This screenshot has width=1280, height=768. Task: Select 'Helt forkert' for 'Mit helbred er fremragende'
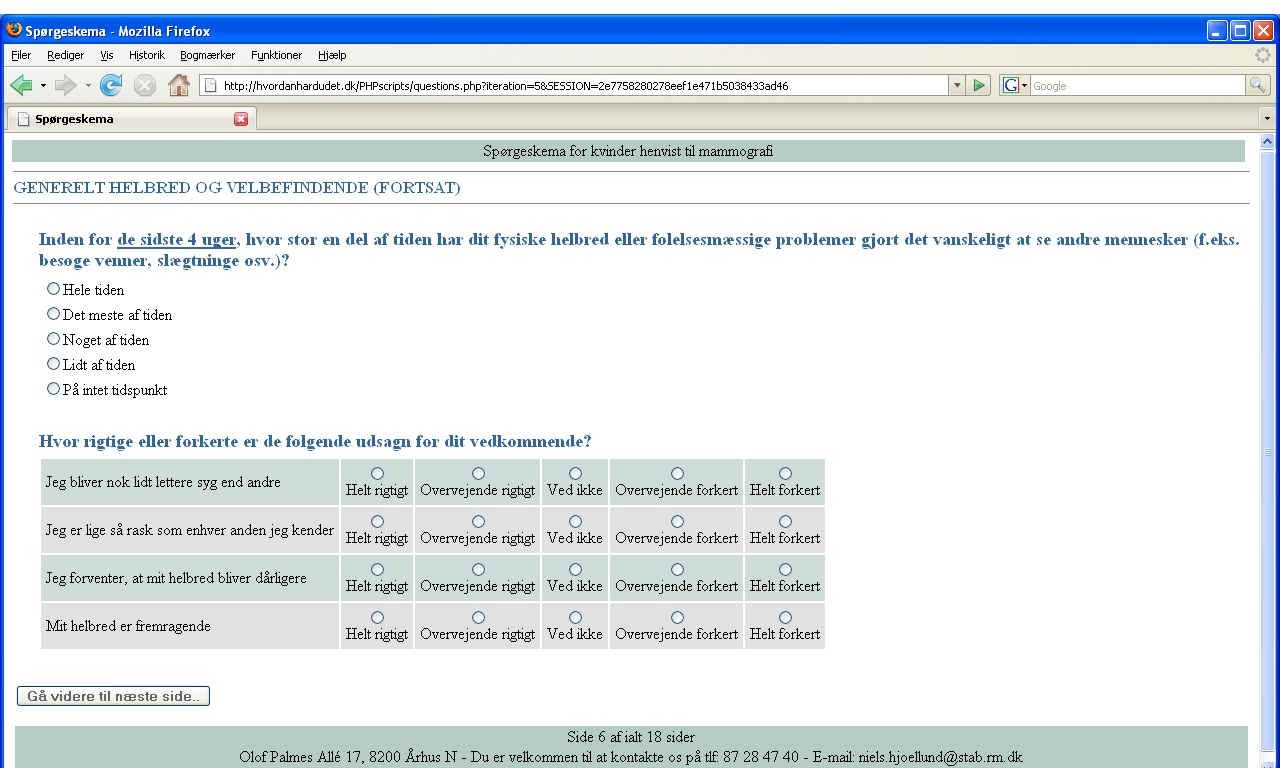pos(785,618)
